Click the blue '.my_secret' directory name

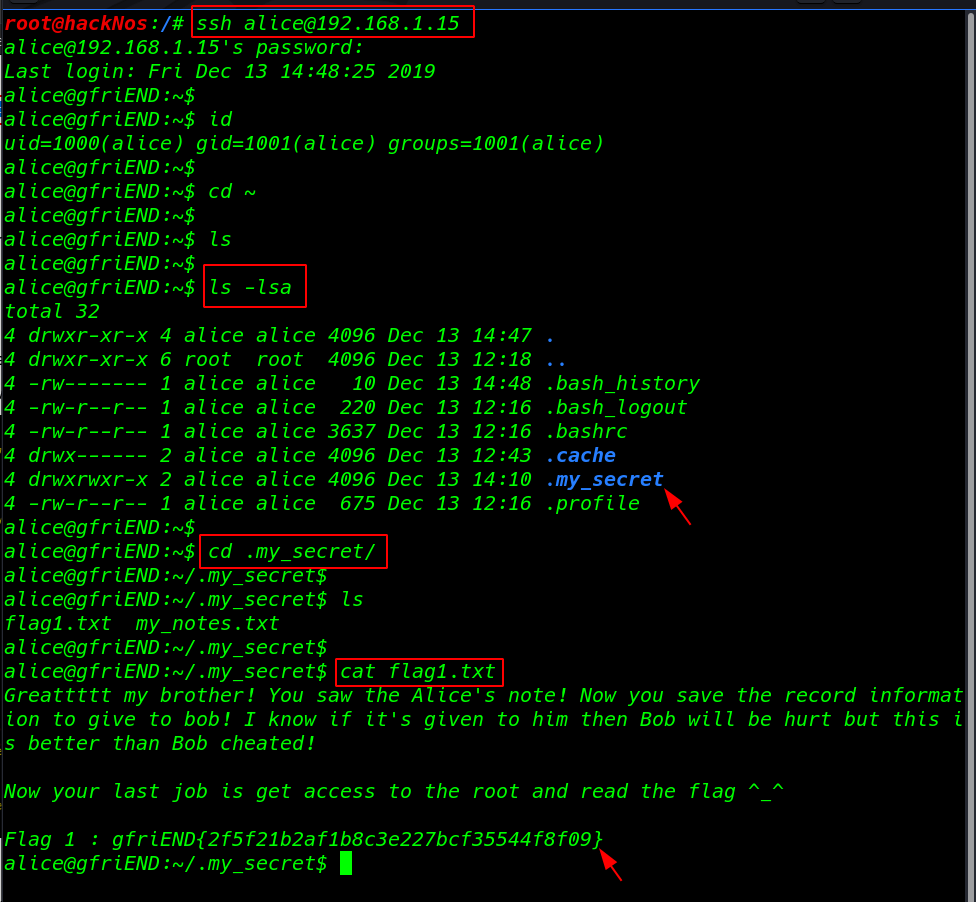604,479
